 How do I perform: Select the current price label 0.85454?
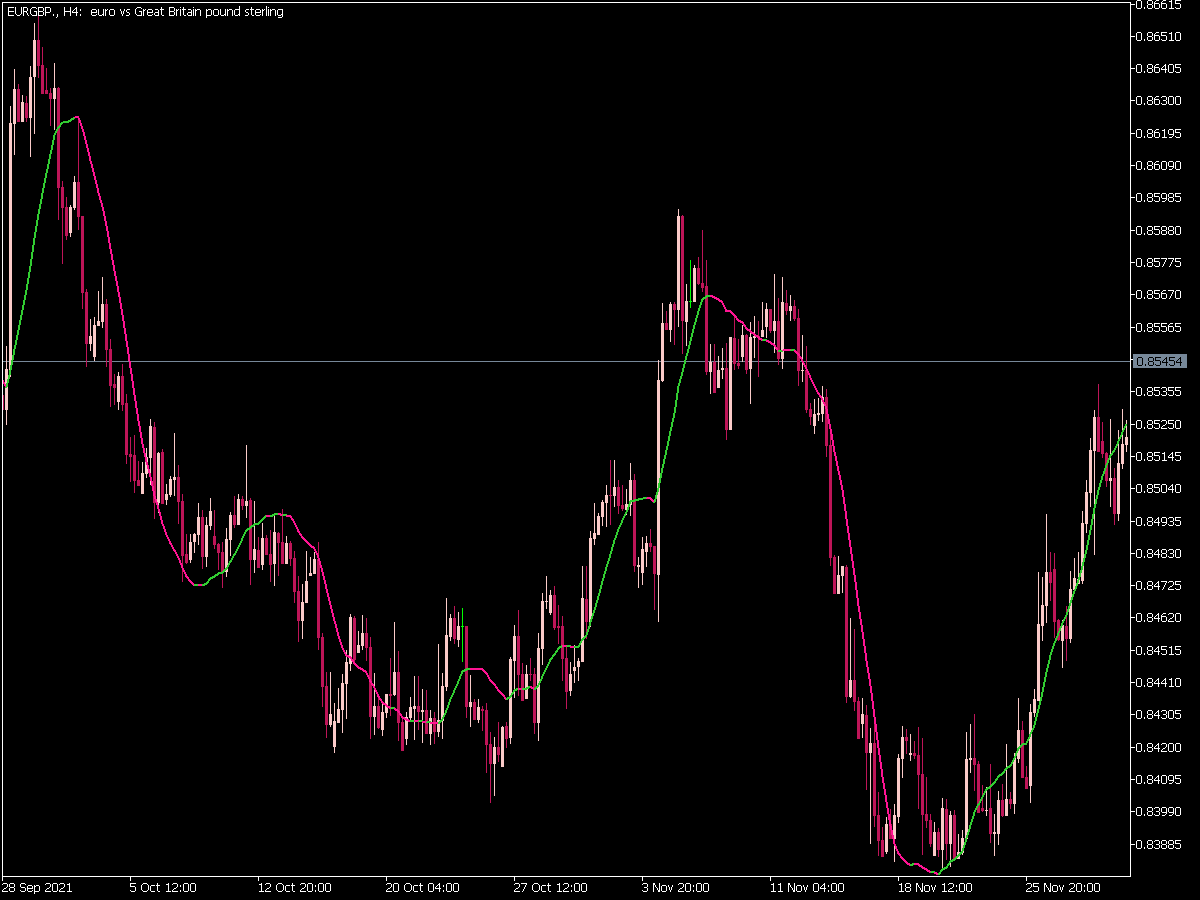tap(1159, 361)
